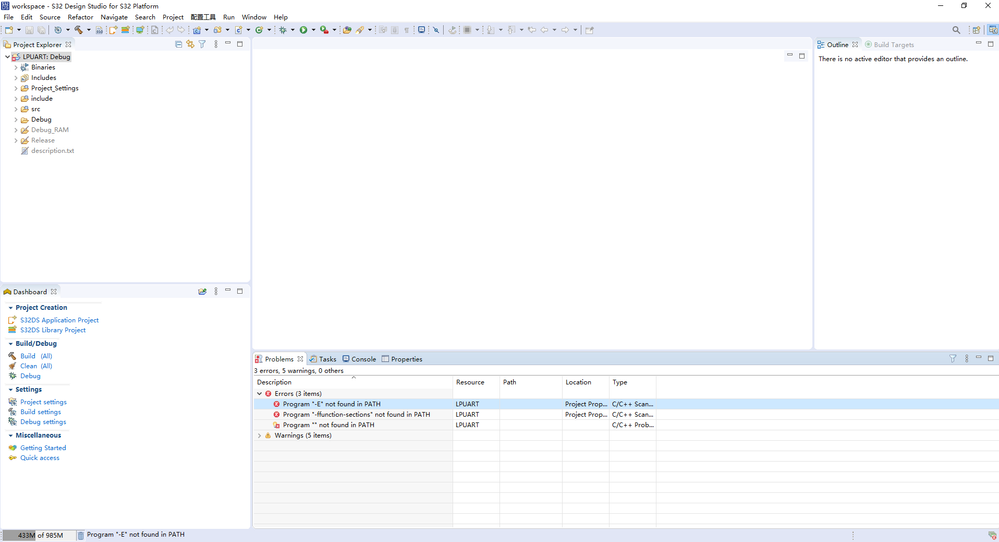This screenshot has height=542, width=999.
Task: Click the C/C++ perspective icon
Action: 993,30
